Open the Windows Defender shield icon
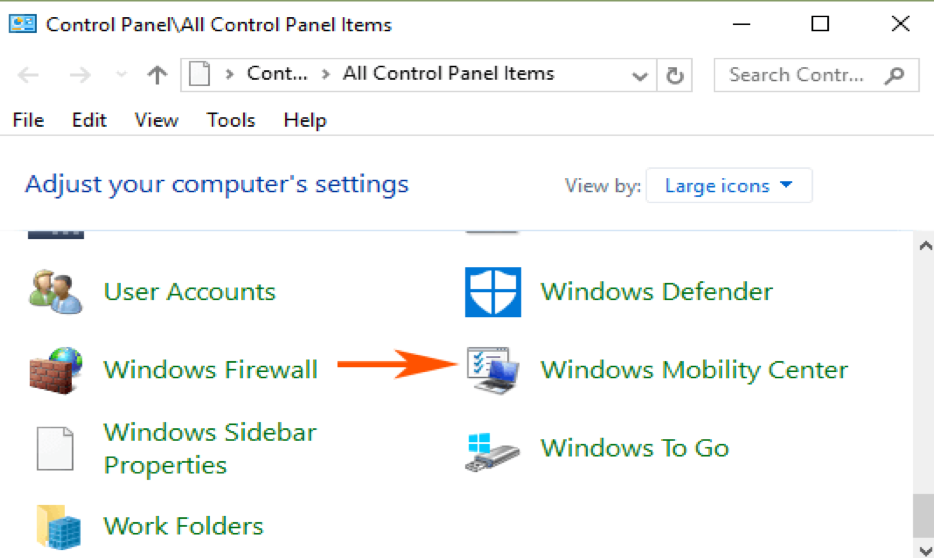 coord(493,292)
